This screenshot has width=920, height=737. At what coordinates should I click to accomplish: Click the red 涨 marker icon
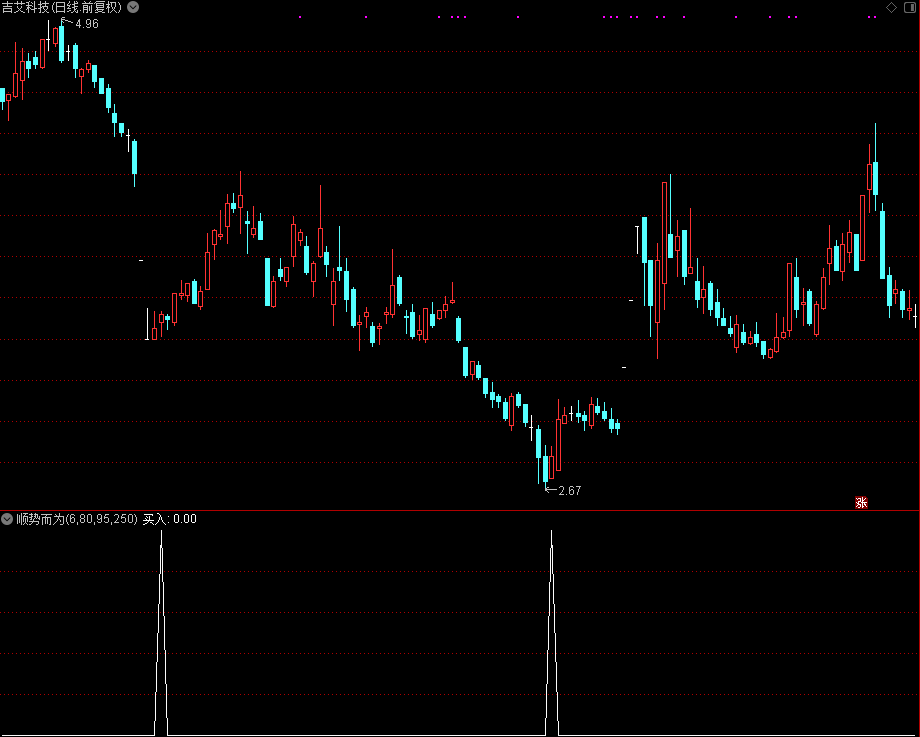tap(861, 502)
